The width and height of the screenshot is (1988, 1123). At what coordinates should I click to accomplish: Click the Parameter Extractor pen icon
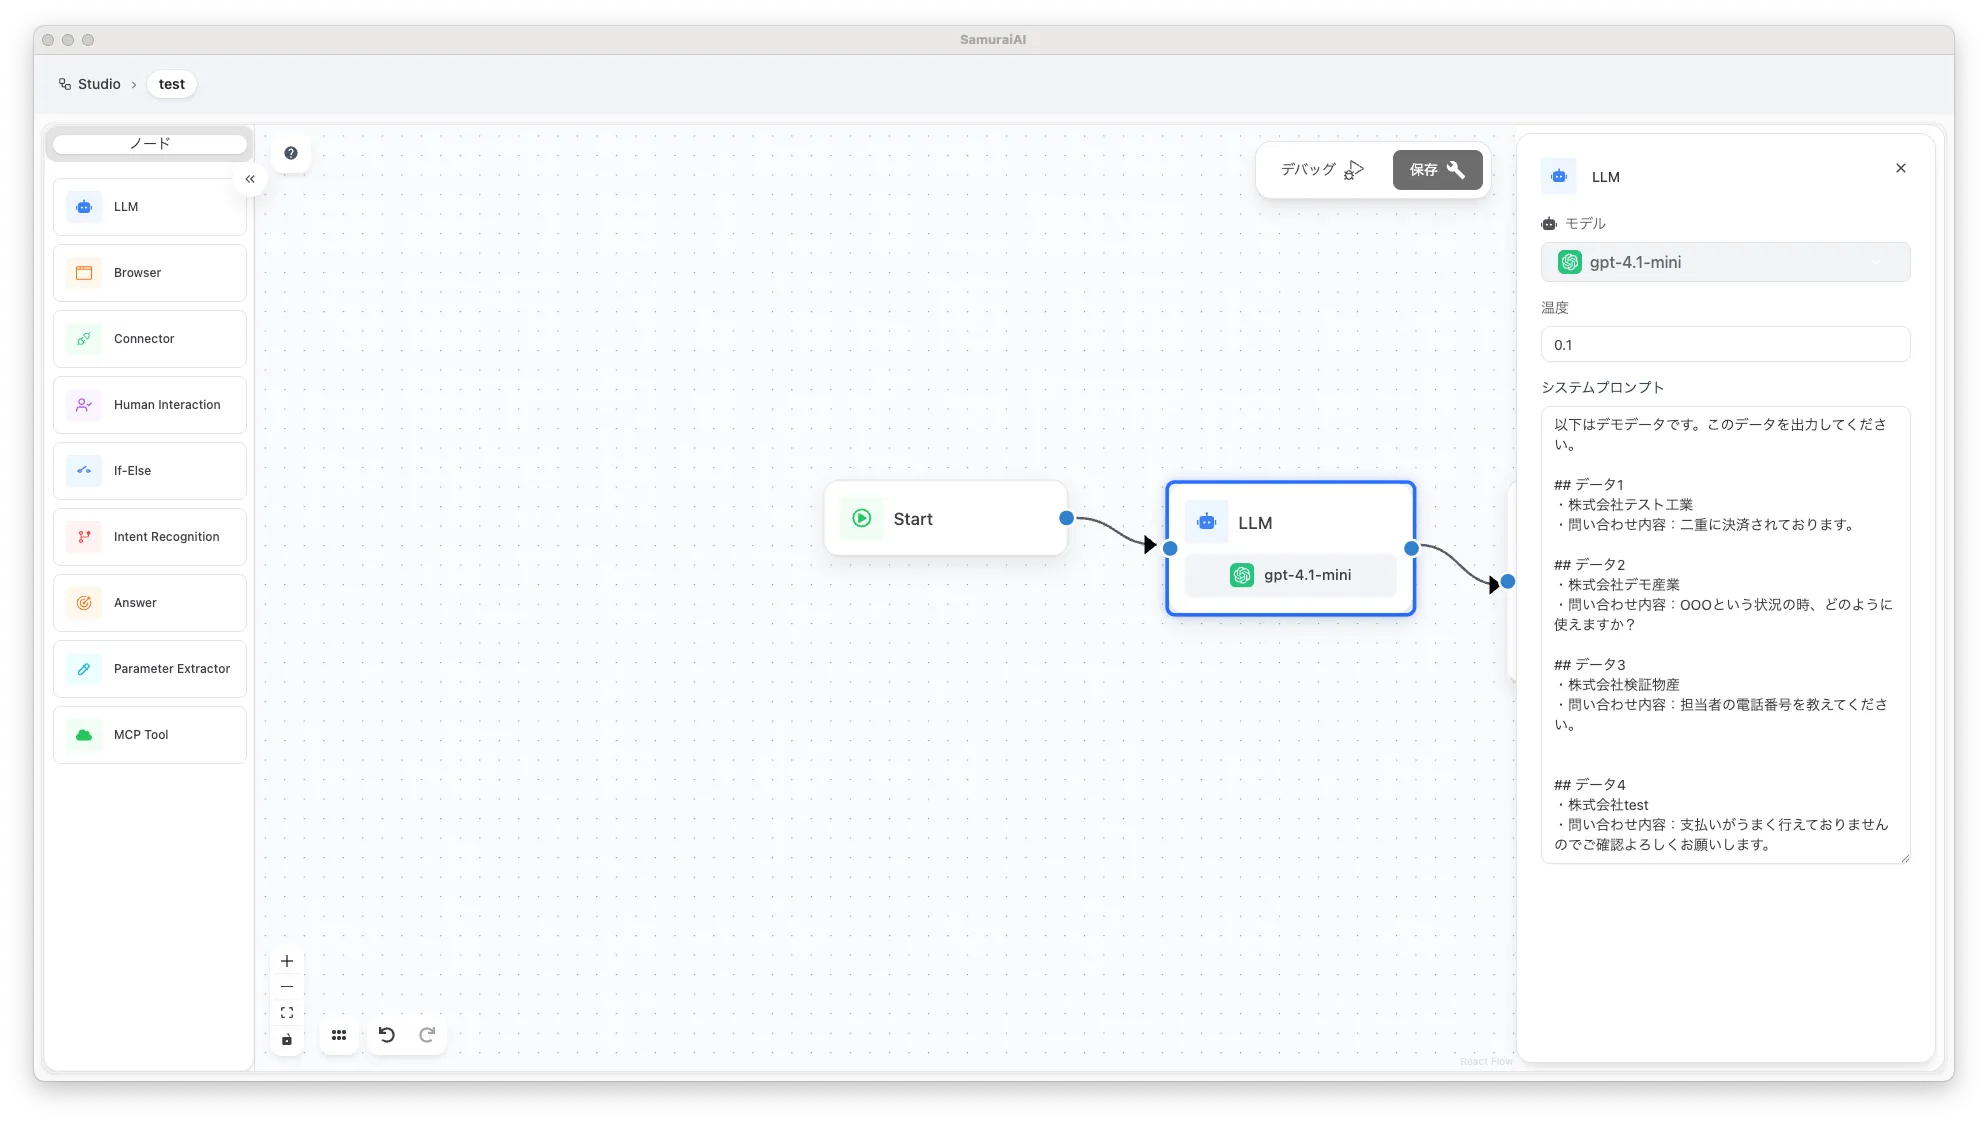pyautogui.click(x=84, y=669)
